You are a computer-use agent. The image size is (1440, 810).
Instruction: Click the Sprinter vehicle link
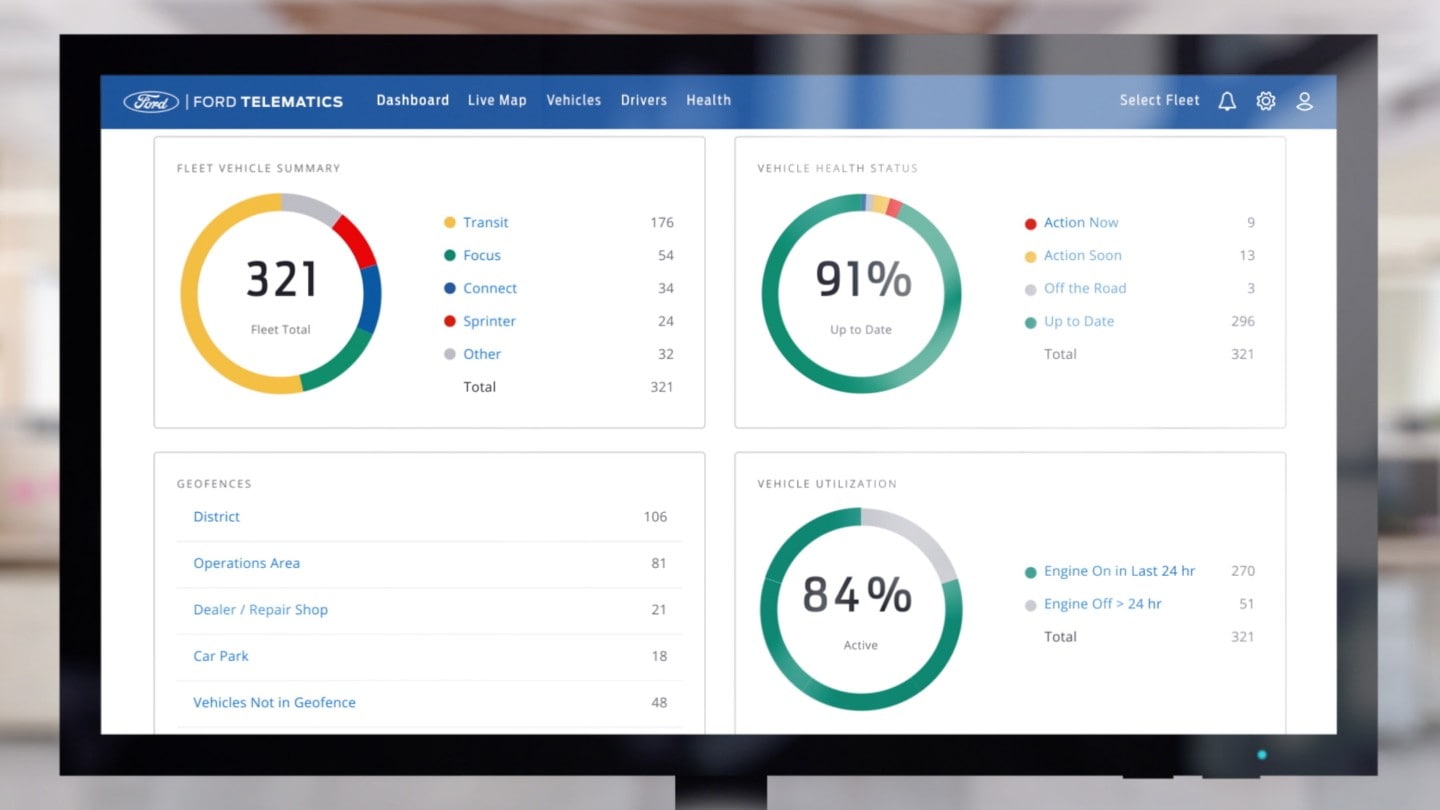[x=490, y=321]
